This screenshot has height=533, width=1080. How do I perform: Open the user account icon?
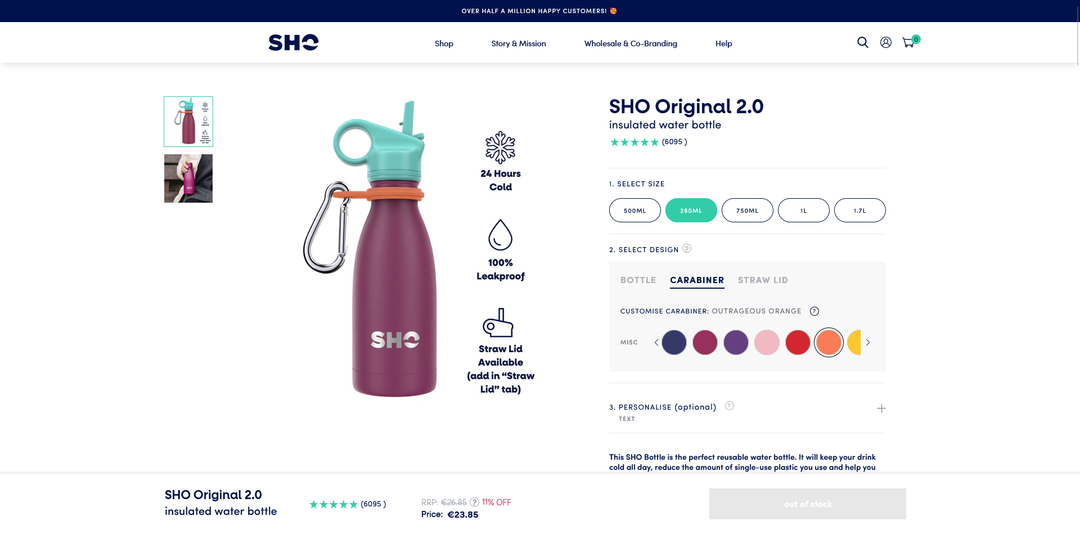tap(886, 43)
